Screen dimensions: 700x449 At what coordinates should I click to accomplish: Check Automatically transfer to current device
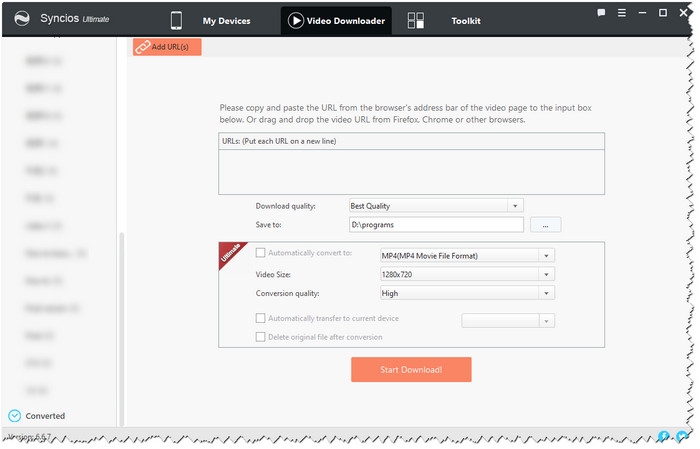[260, 319]
